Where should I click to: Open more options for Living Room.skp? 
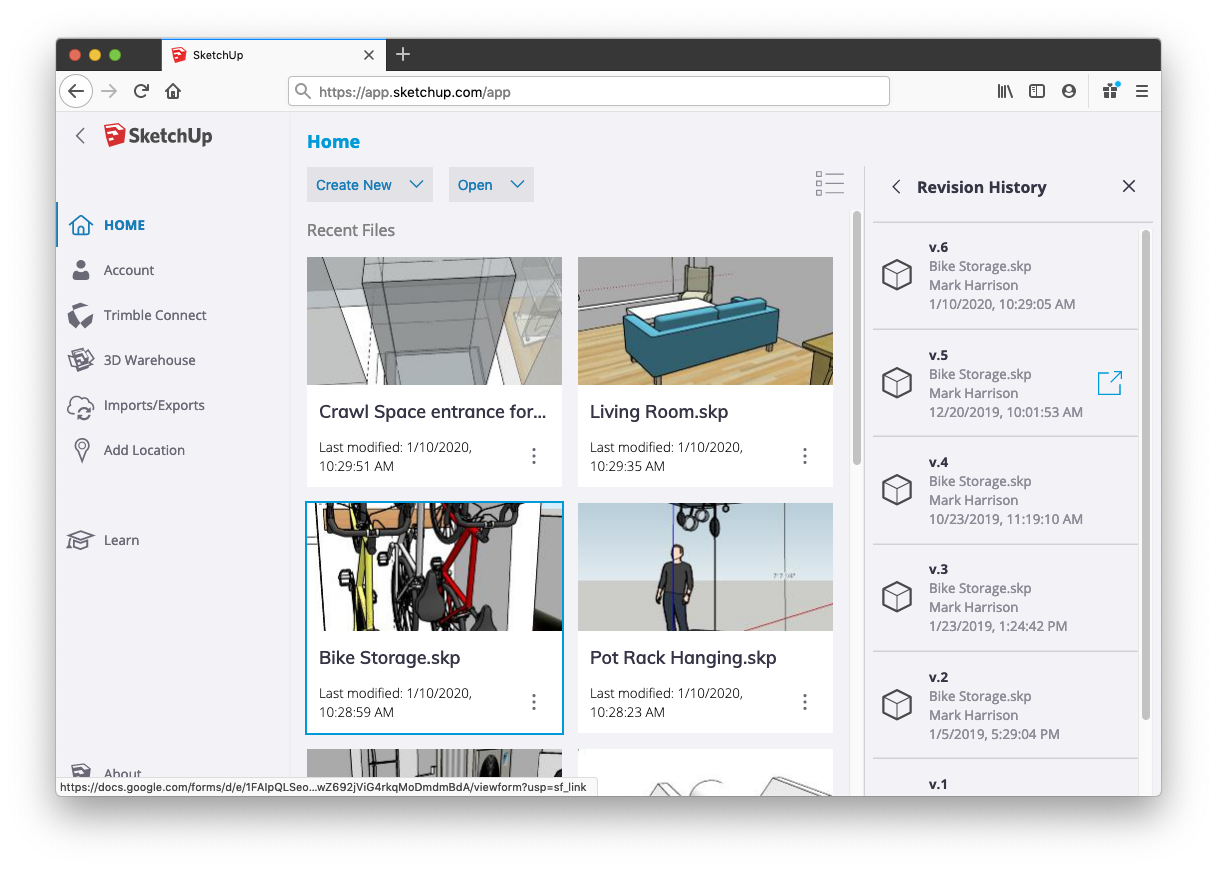click(805, 456)
